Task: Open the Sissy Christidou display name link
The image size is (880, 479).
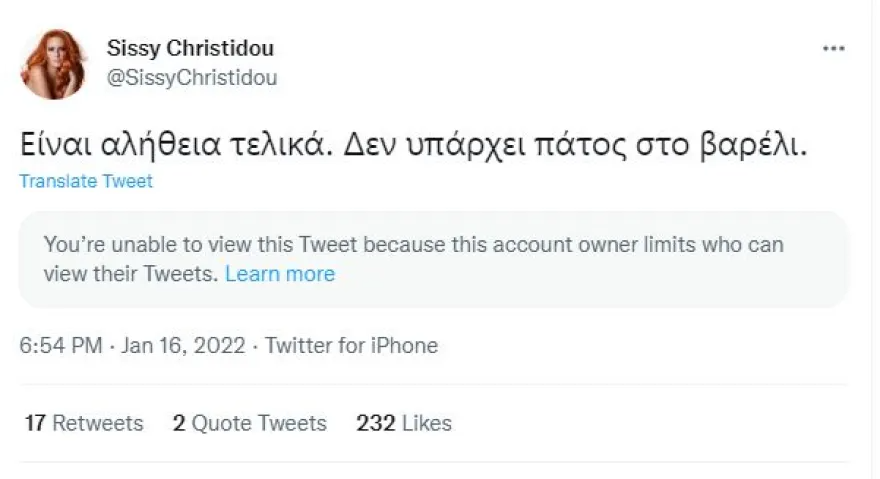Action: [x=190, y=48]
